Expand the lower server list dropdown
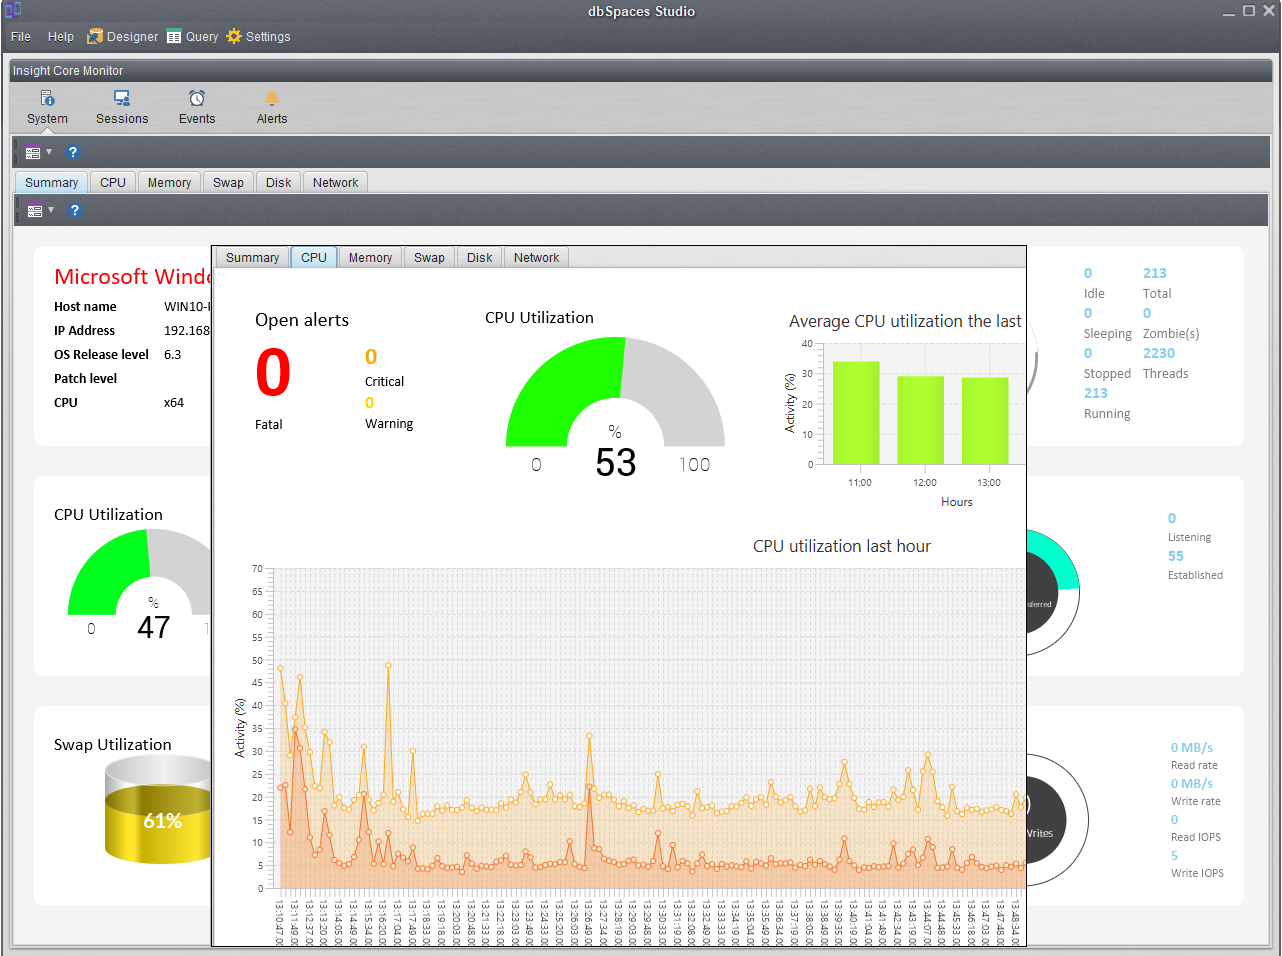The width and height of the screenshot is (1282, 956). click(40, 211)
